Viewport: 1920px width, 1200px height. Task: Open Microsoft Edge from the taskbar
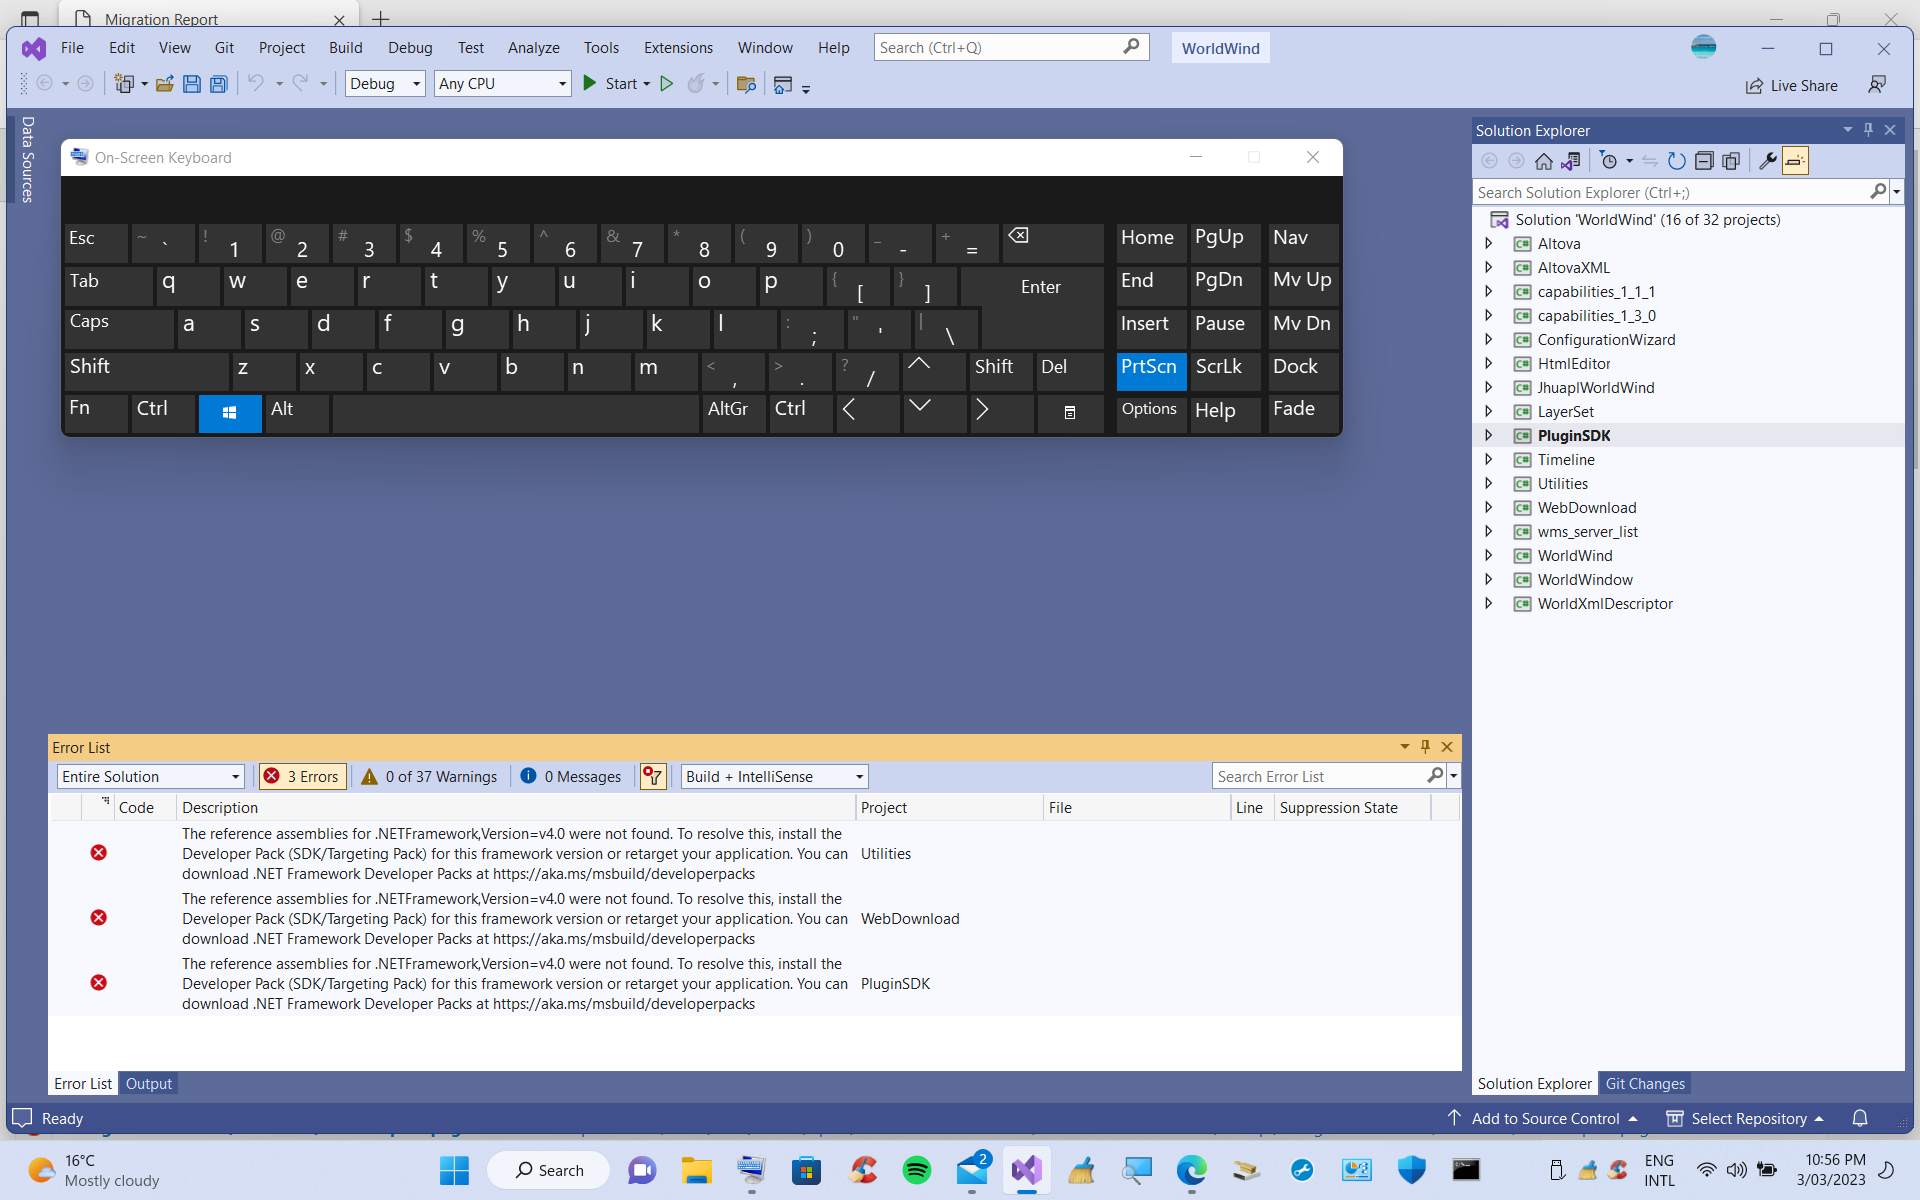coord(1191,1170)
